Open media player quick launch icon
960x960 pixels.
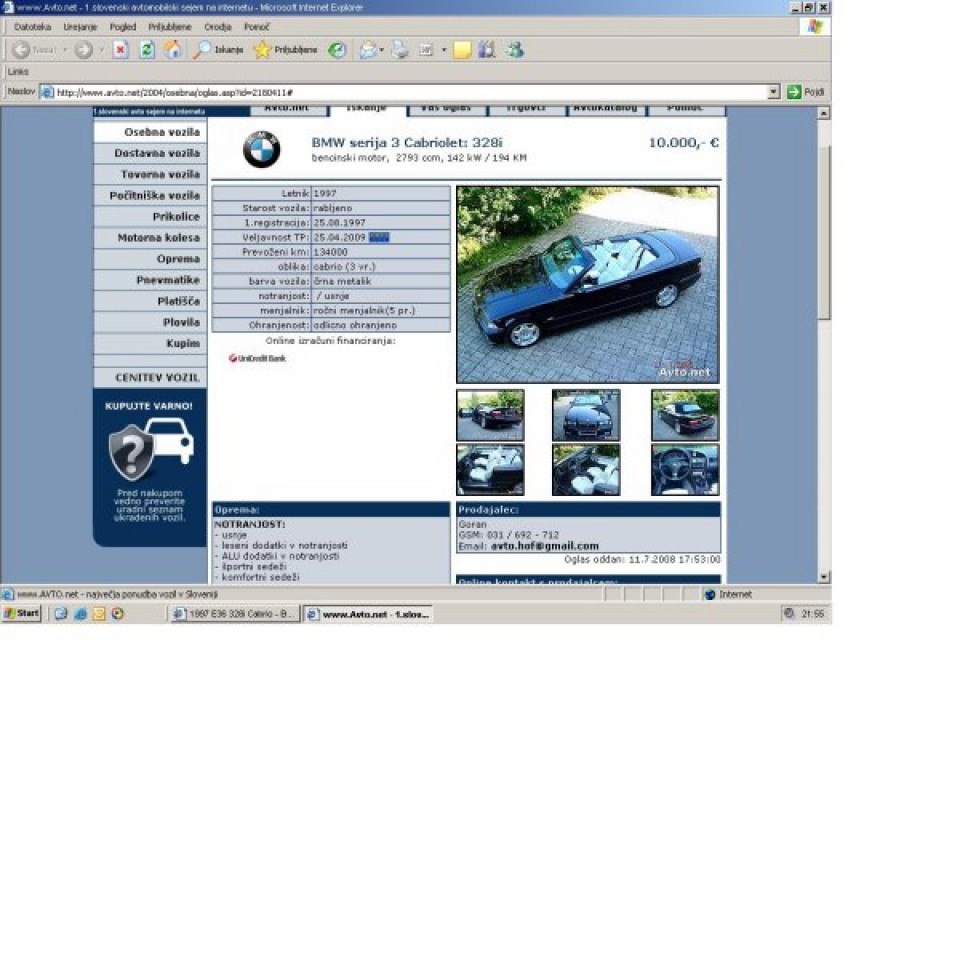[118, 613]
